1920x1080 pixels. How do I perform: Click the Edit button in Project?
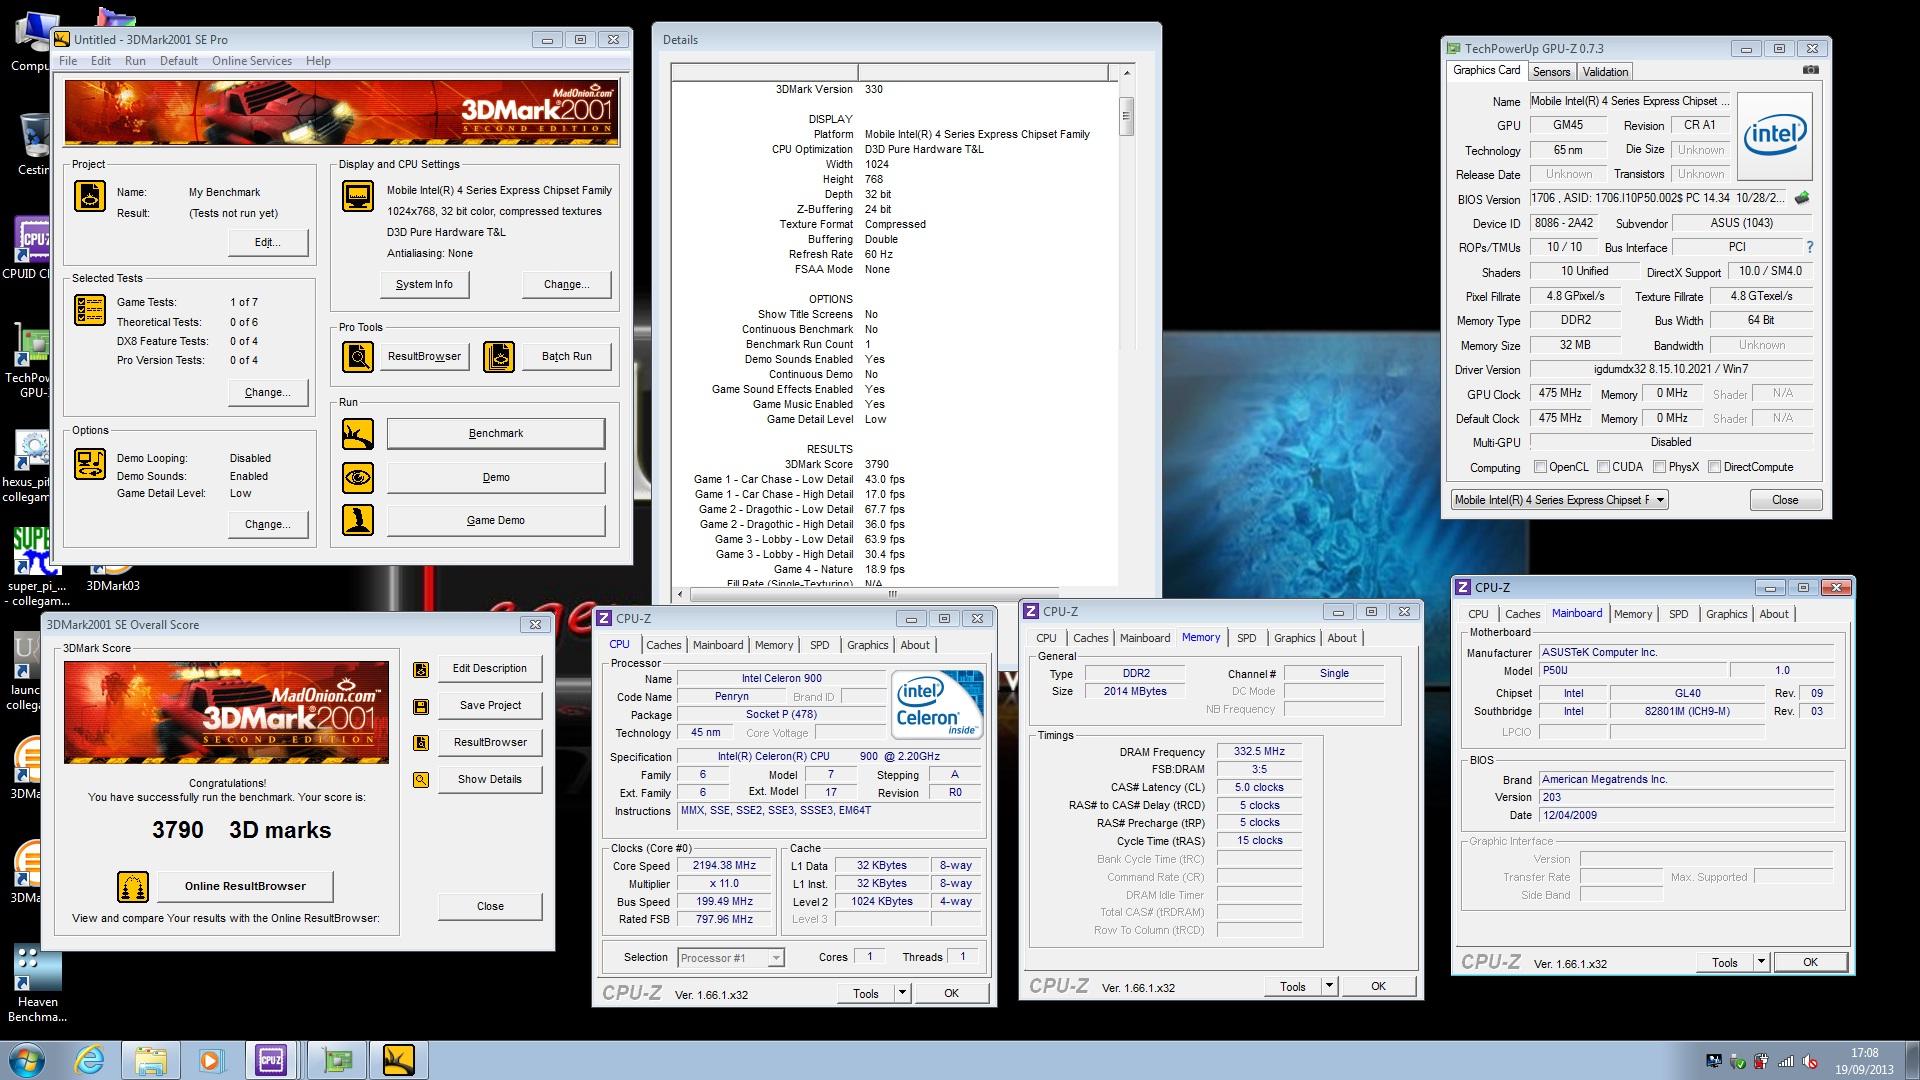[267, 243]
